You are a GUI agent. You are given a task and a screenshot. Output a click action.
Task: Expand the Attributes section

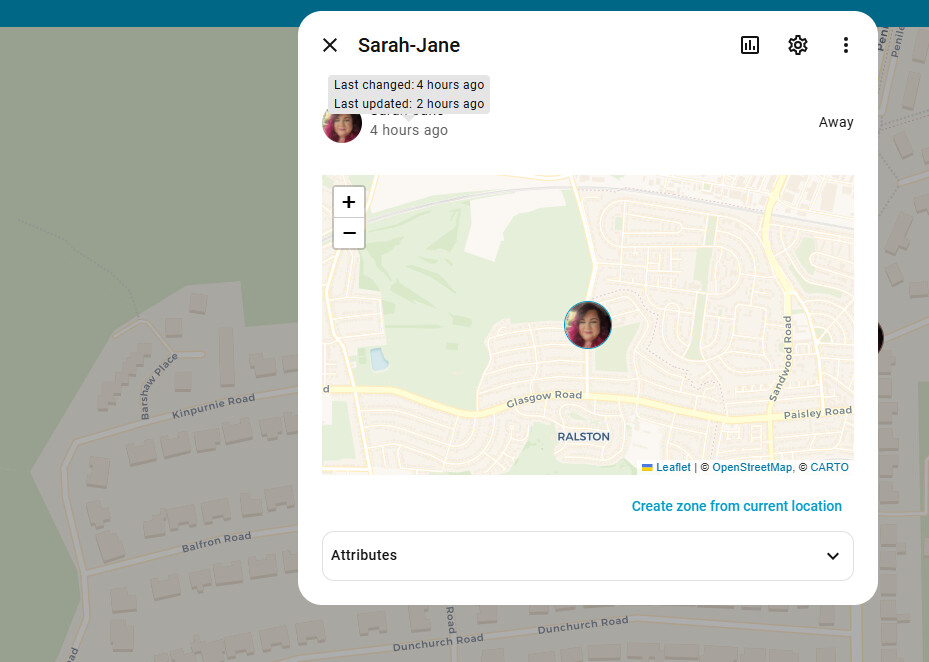click(588, 556)
